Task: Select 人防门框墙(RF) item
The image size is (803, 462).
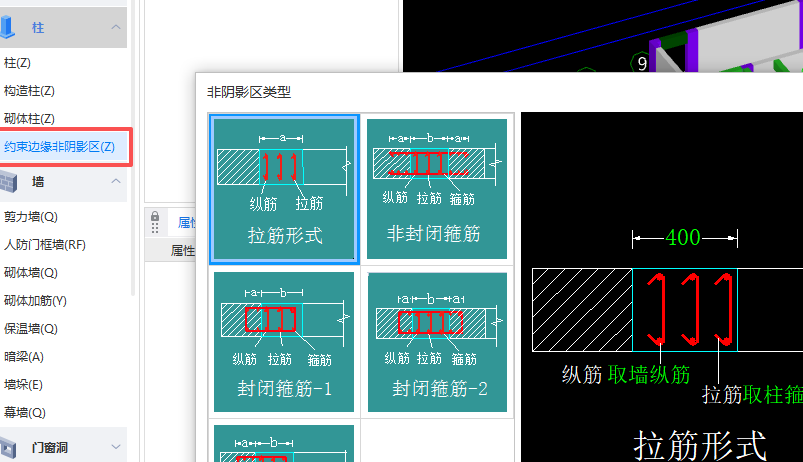Action: pos(45,244)
